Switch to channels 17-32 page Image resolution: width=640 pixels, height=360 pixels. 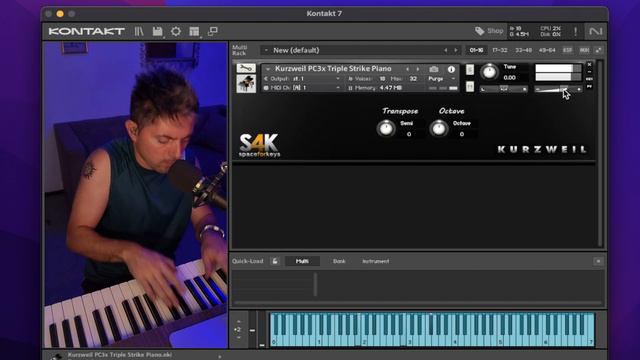pyautogui.click(x=500, y=50)
